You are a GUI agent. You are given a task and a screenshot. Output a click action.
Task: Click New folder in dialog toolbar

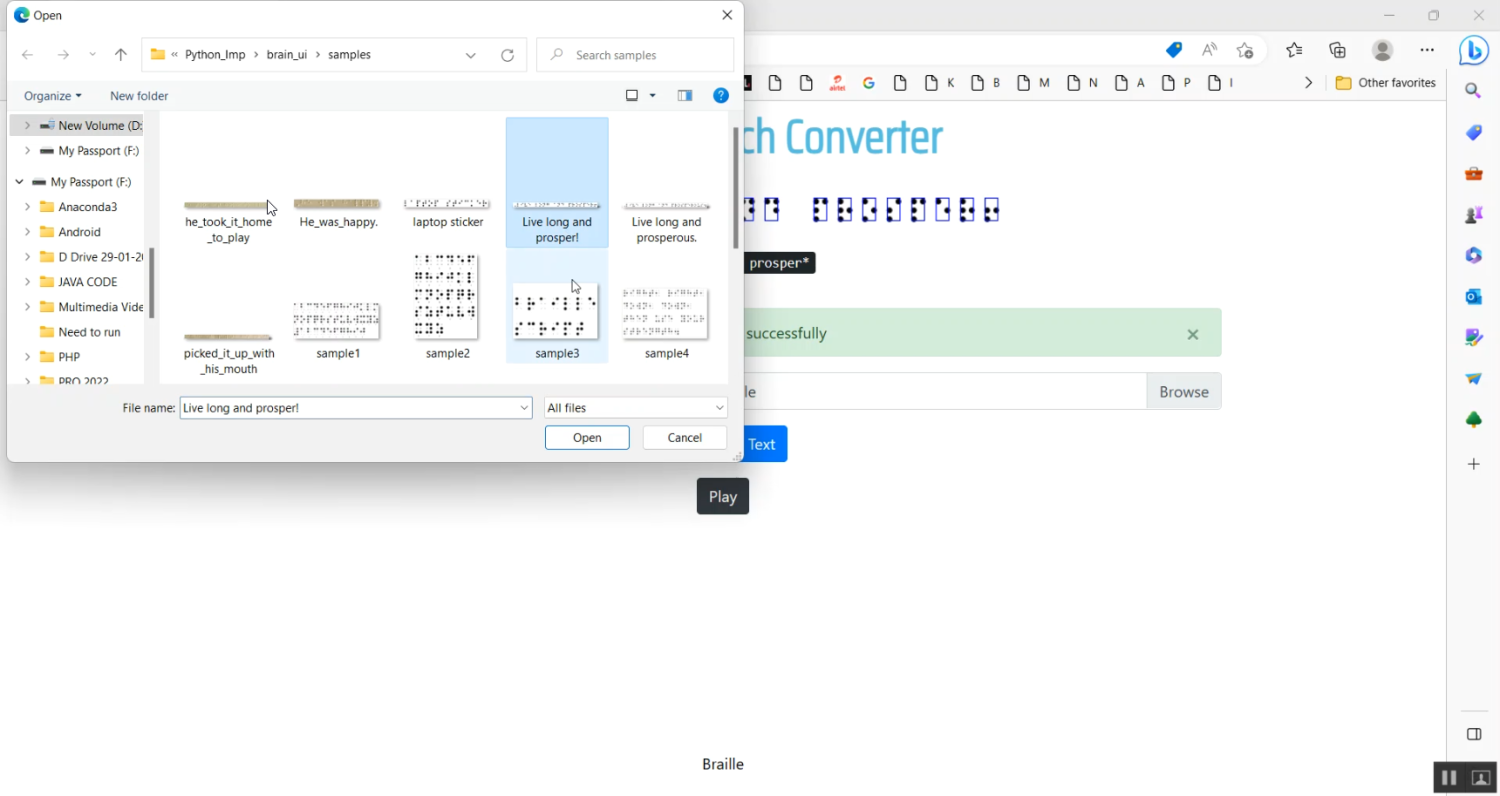click(139, 96)
